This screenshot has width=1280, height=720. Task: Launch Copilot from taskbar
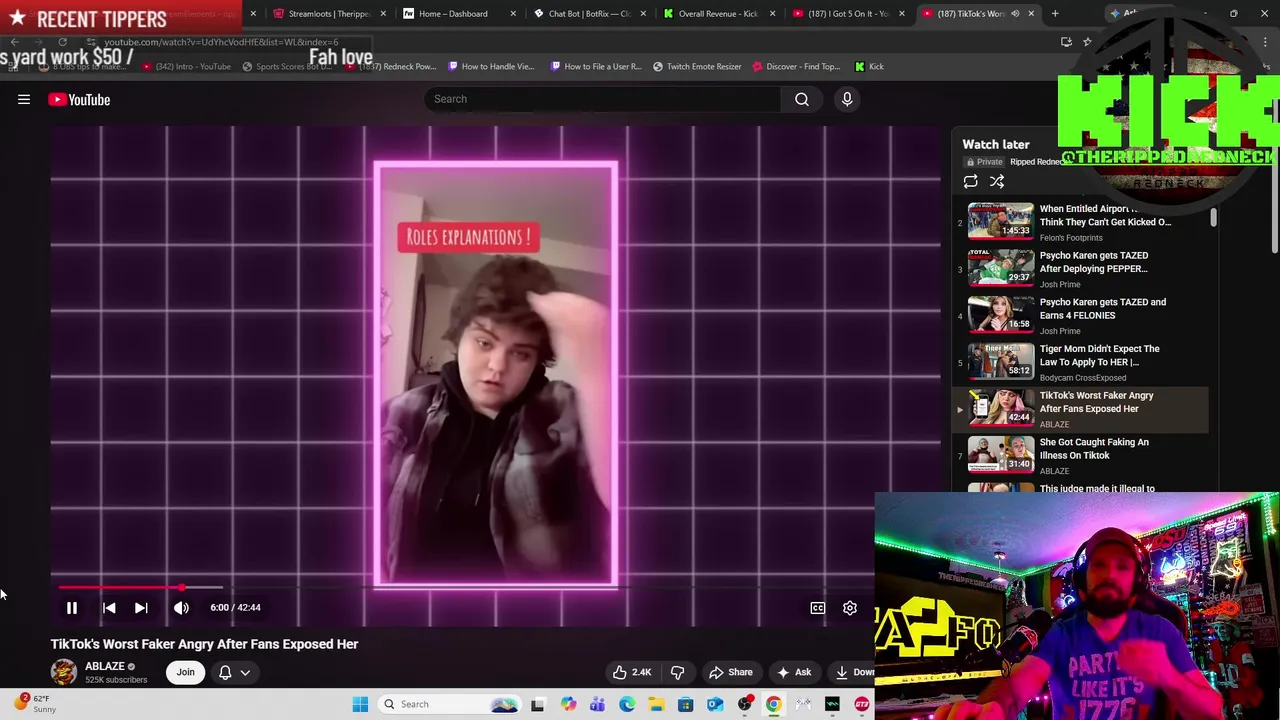point(568,704)
